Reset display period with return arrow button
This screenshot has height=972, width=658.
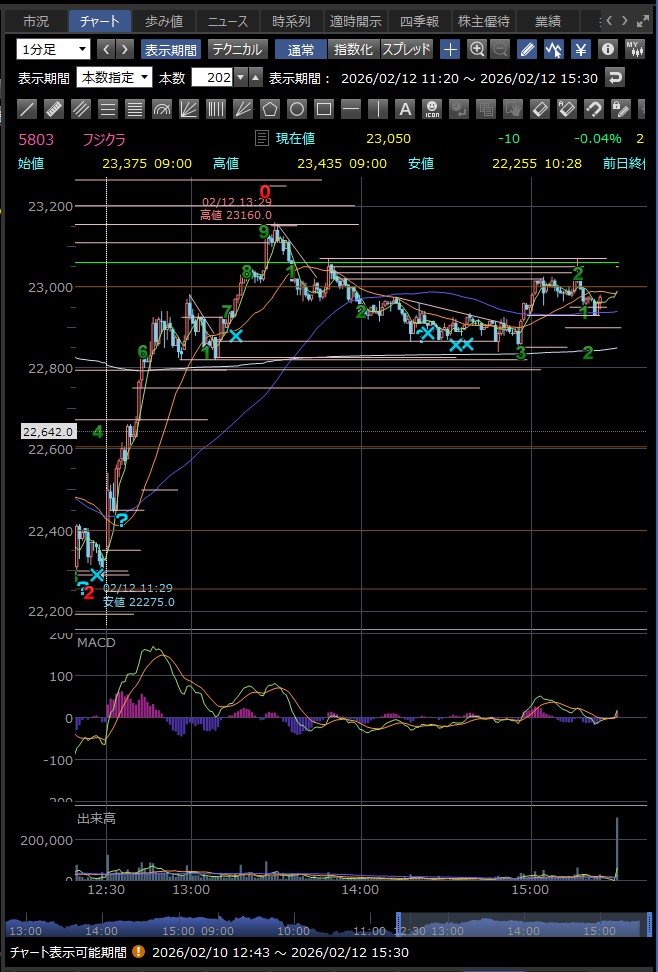(x=617, y=78)
